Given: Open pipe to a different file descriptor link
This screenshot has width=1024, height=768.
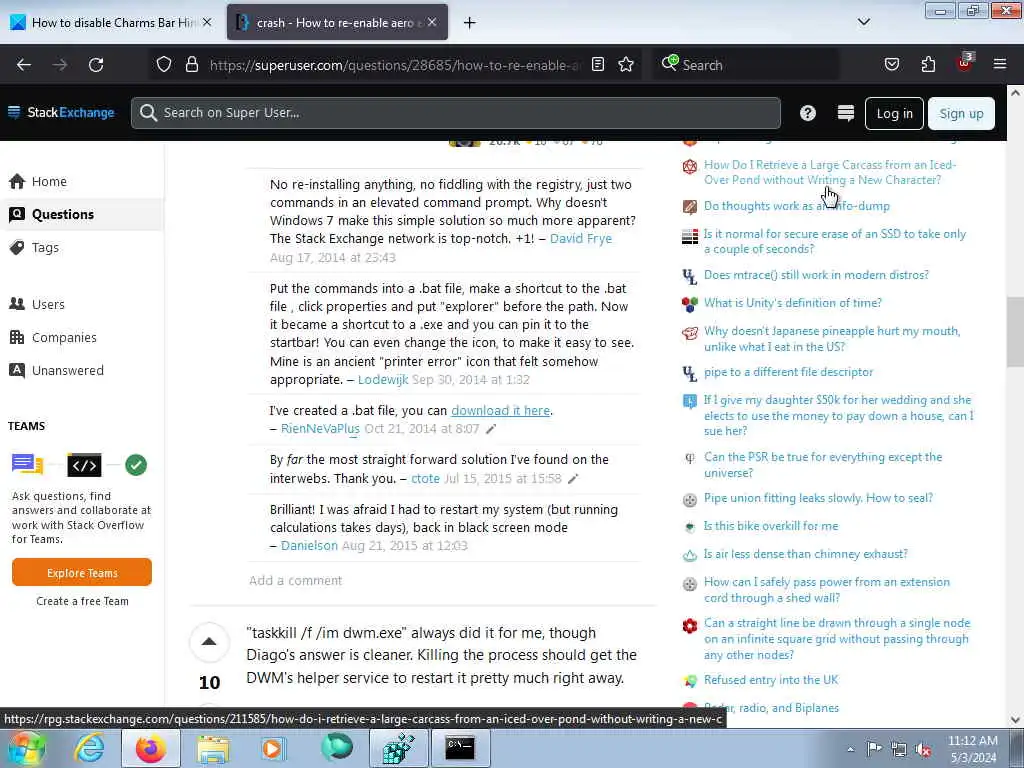Looking at the screenshot, I should [x=788, y=372].
